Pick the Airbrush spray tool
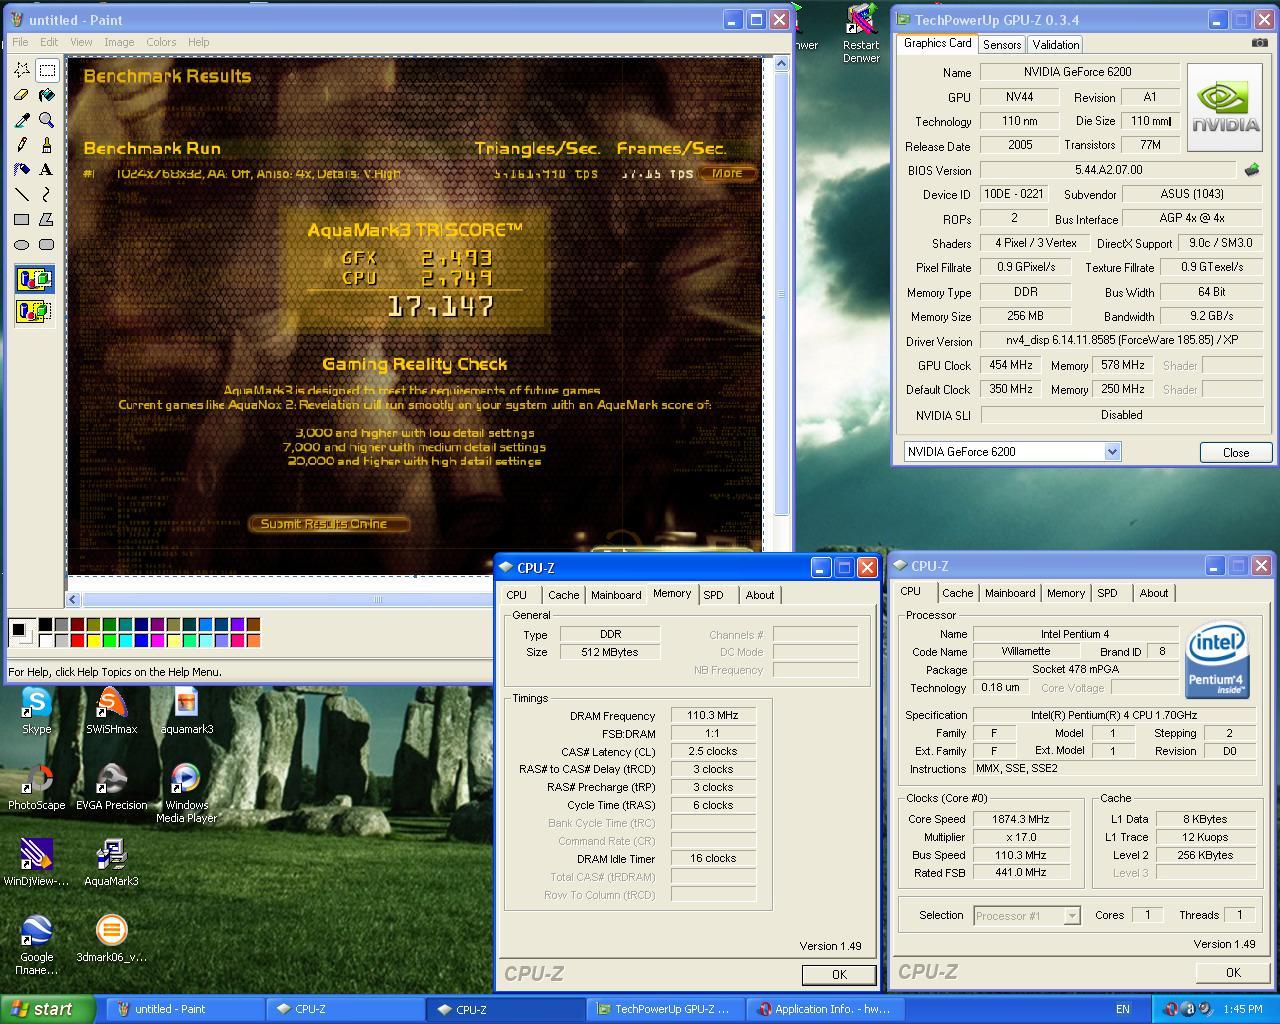Viewport: 1280px width, 1024px height. pyautogui.click(x=22, y=170)
